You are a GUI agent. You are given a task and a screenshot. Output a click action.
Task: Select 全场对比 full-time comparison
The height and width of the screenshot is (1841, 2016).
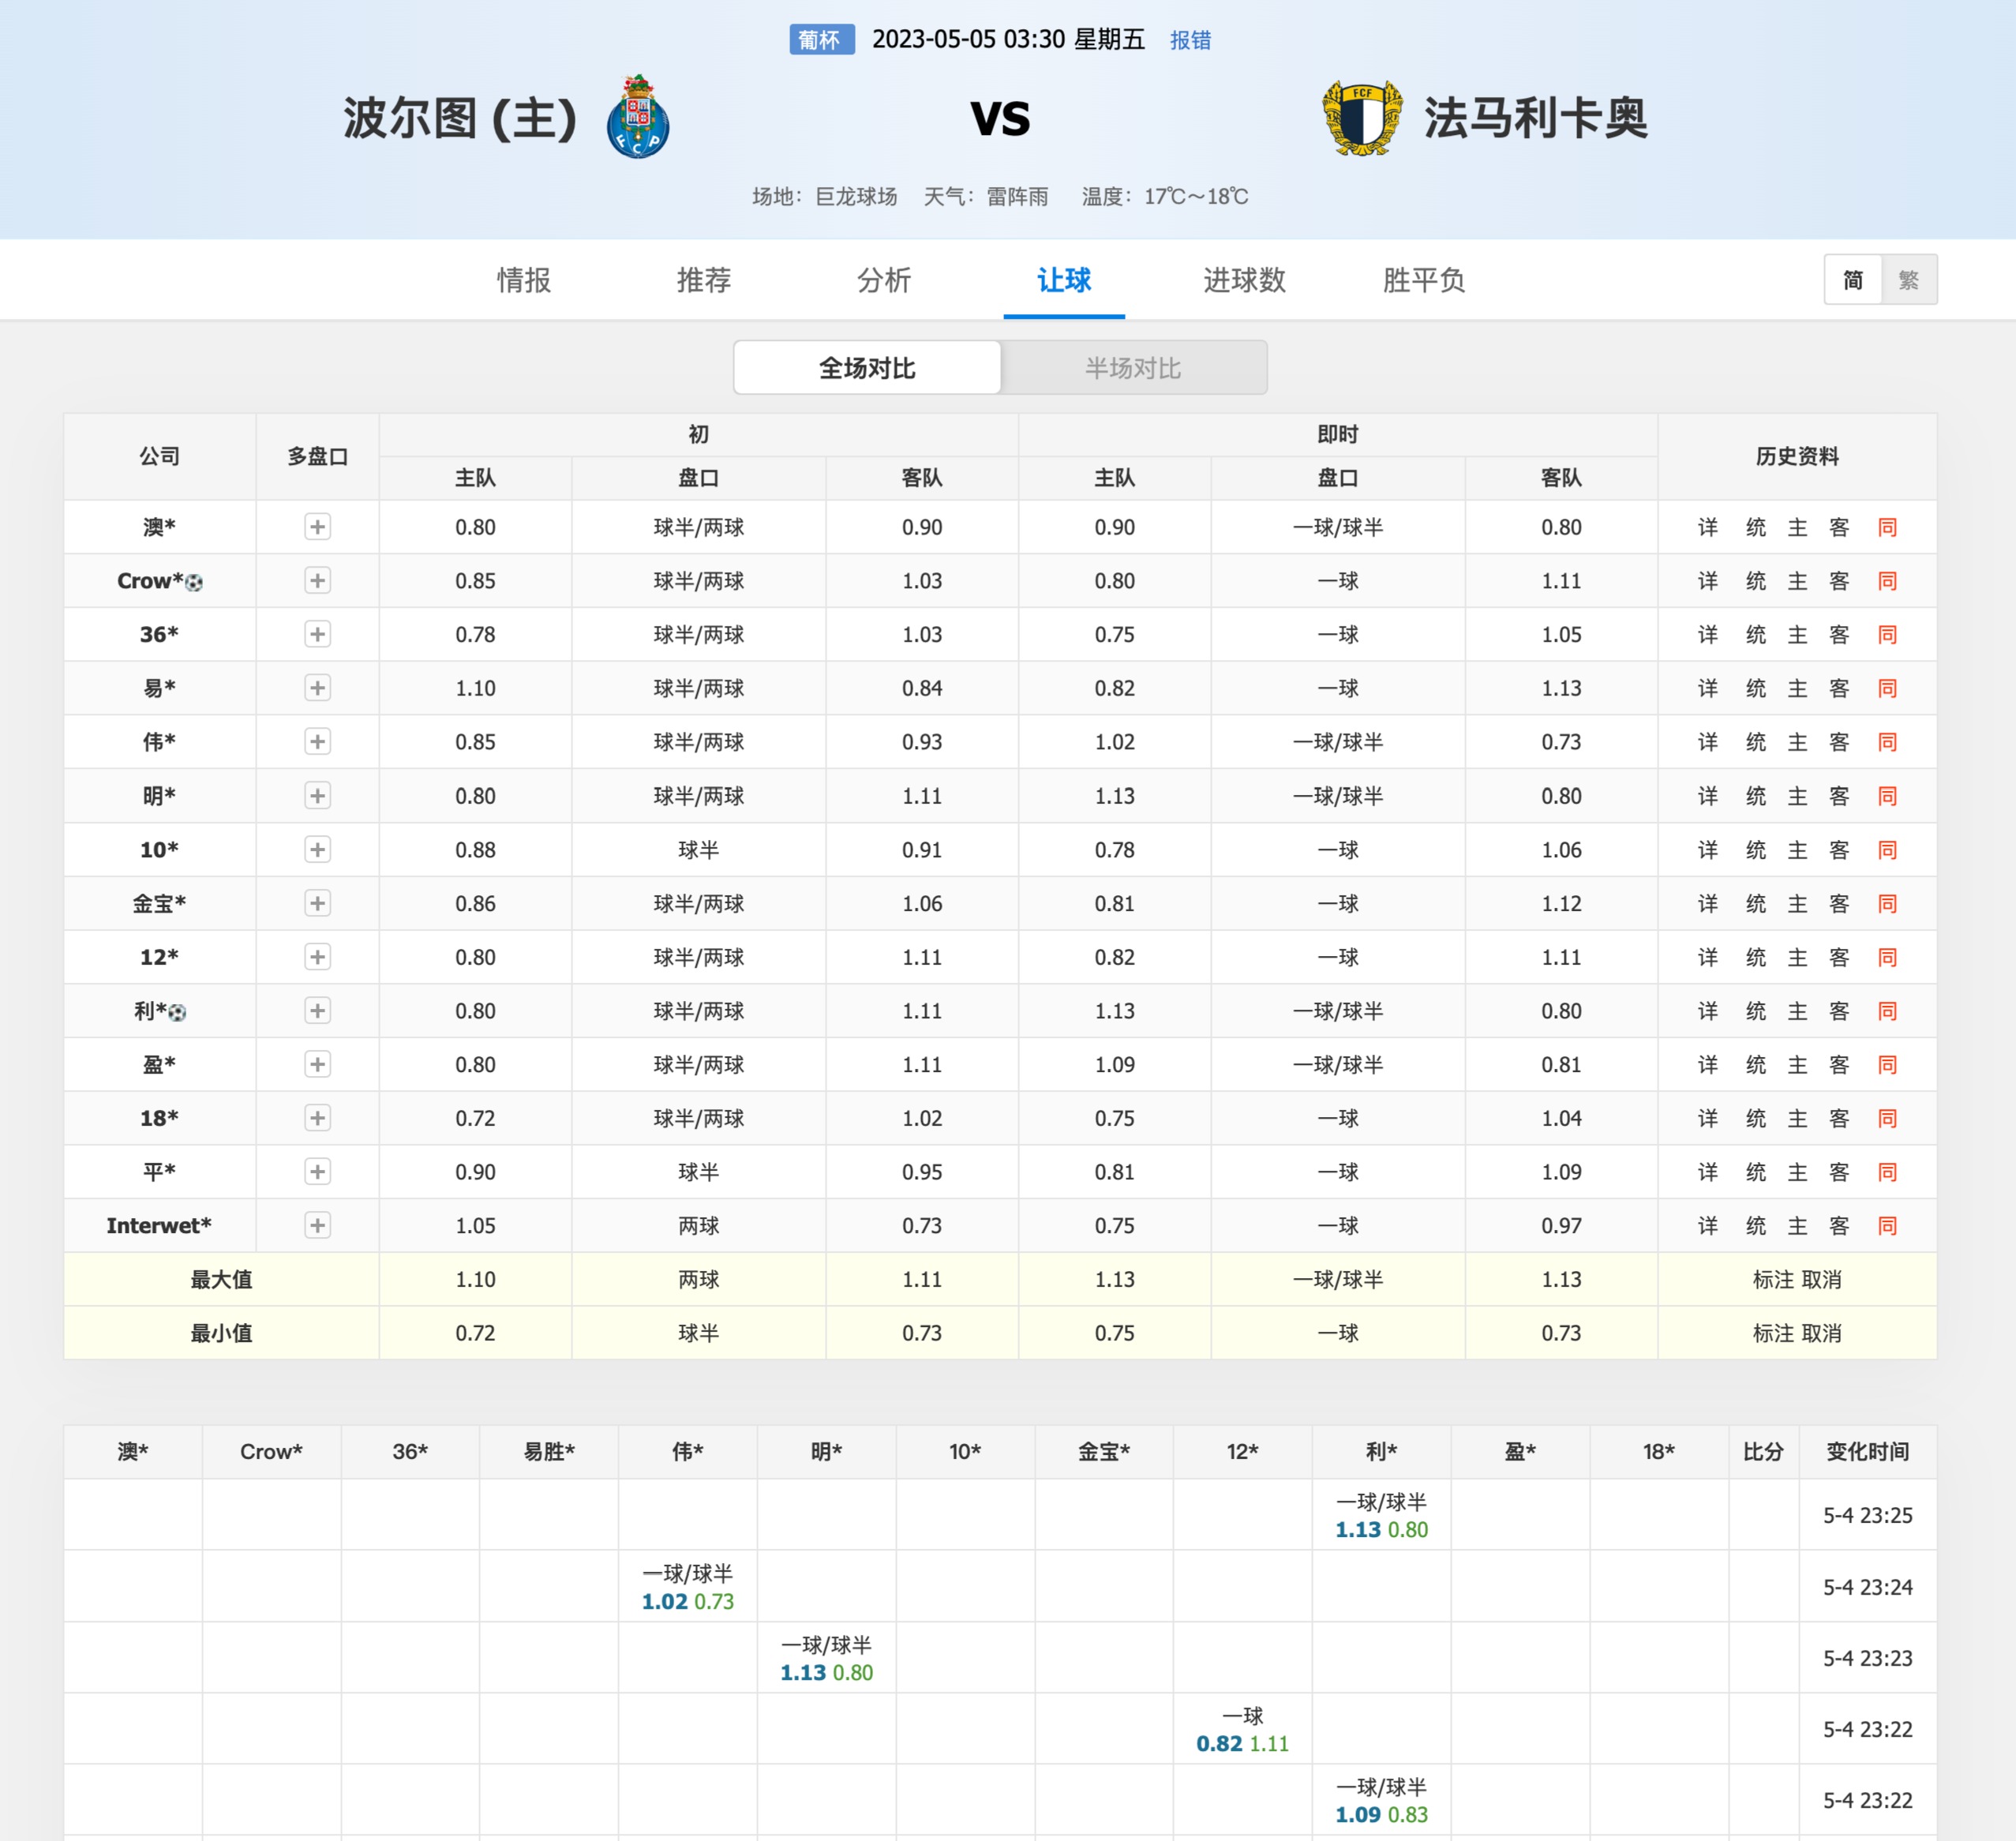click(867, 368)
